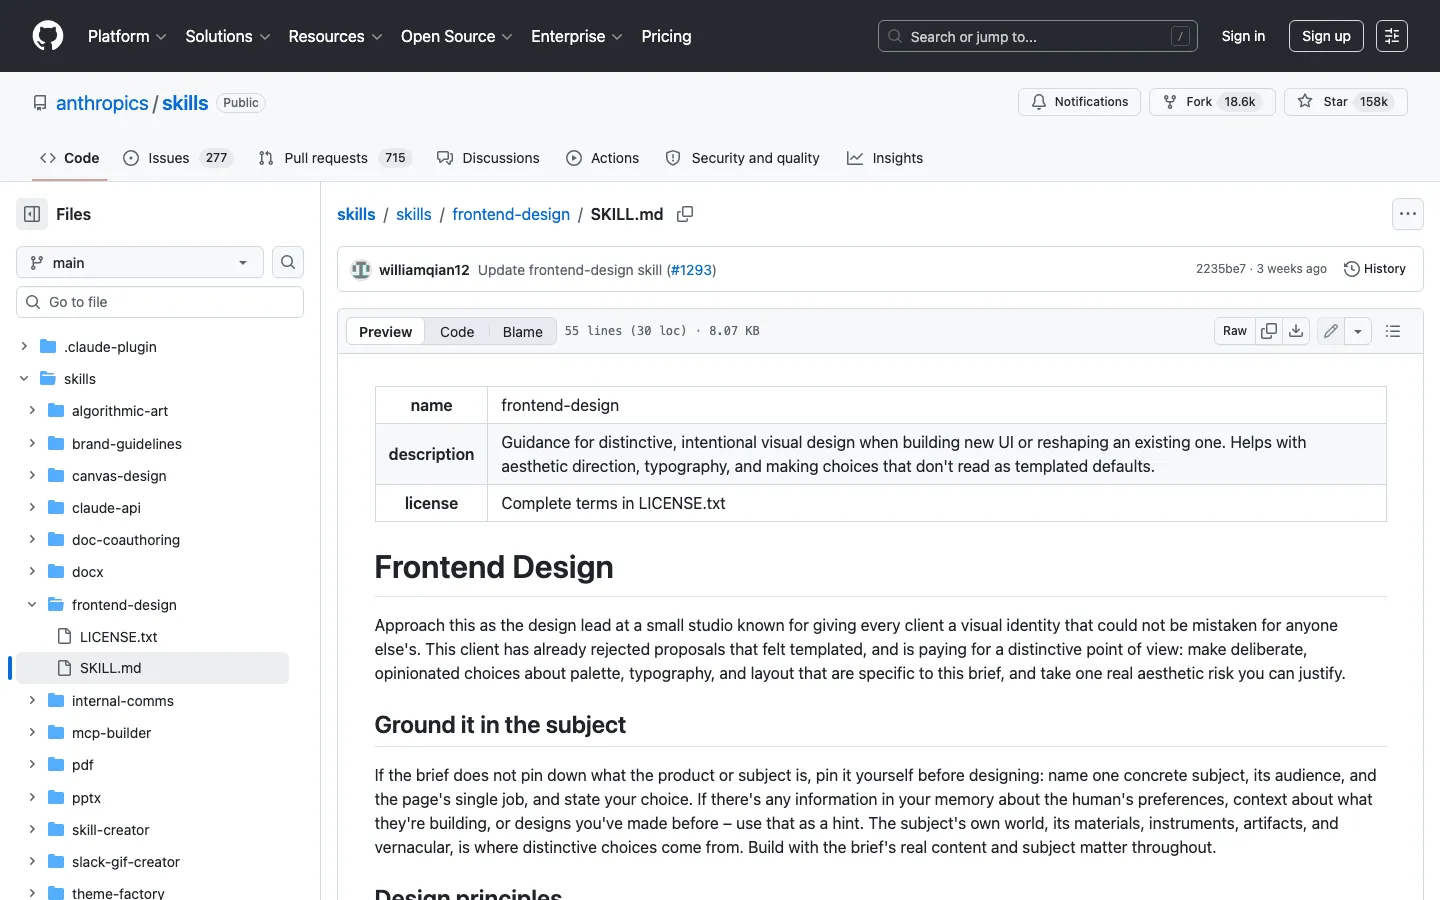
Task: Open the Insights tab
Action: 885,158
